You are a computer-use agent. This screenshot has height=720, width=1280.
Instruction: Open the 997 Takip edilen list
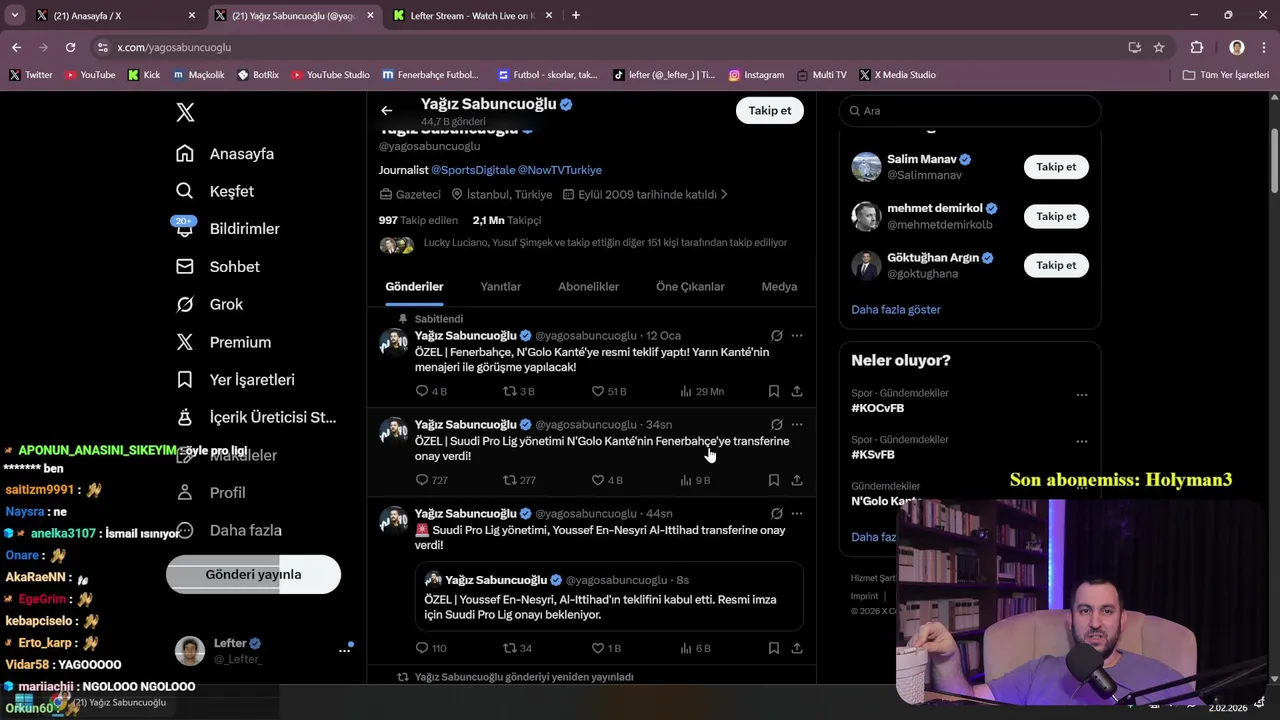click(418, 220)
